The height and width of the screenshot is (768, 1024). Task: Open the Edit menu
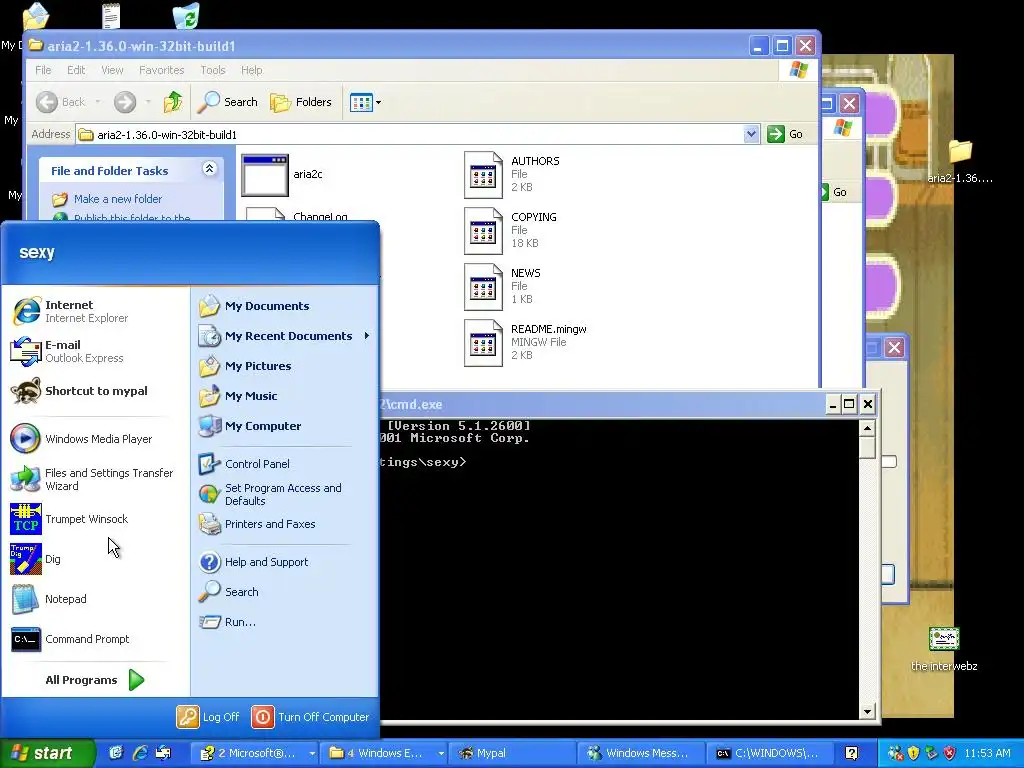76,70
